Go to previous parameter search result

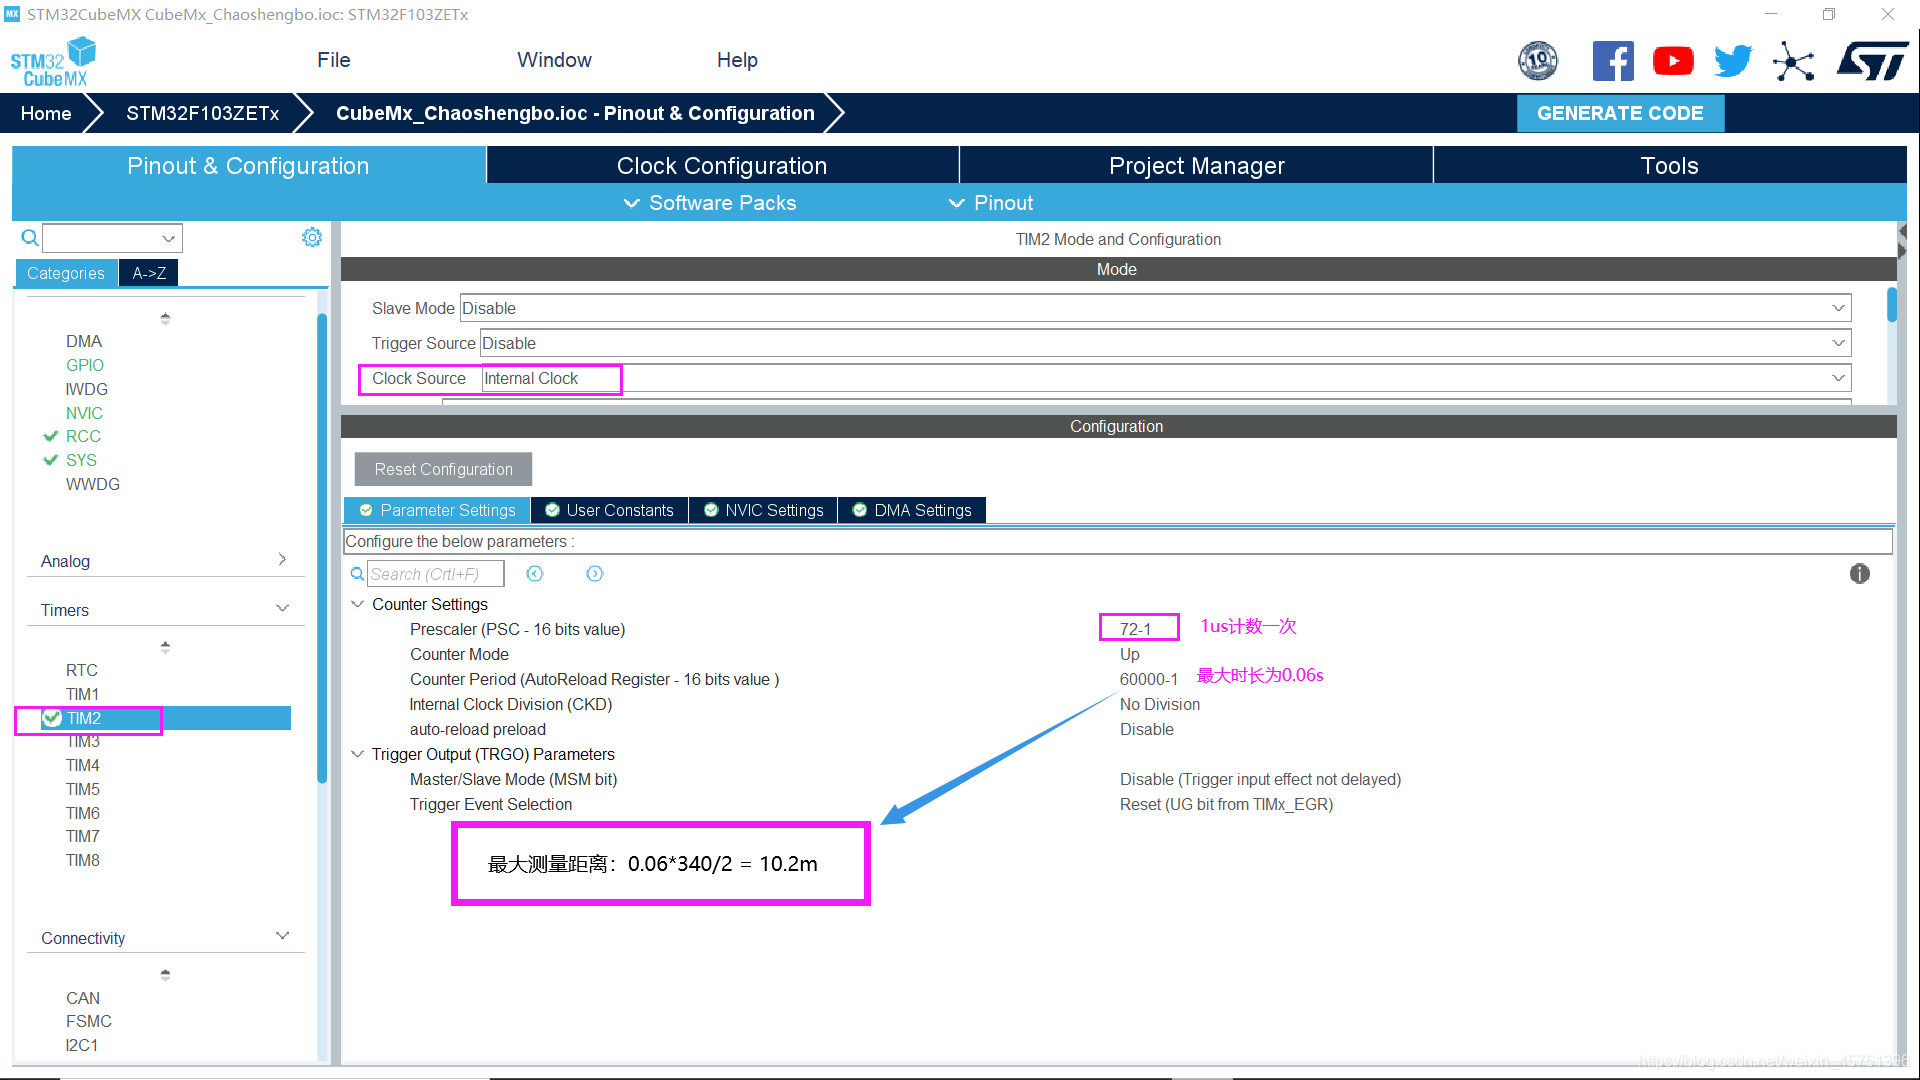(x=535, y=574)
